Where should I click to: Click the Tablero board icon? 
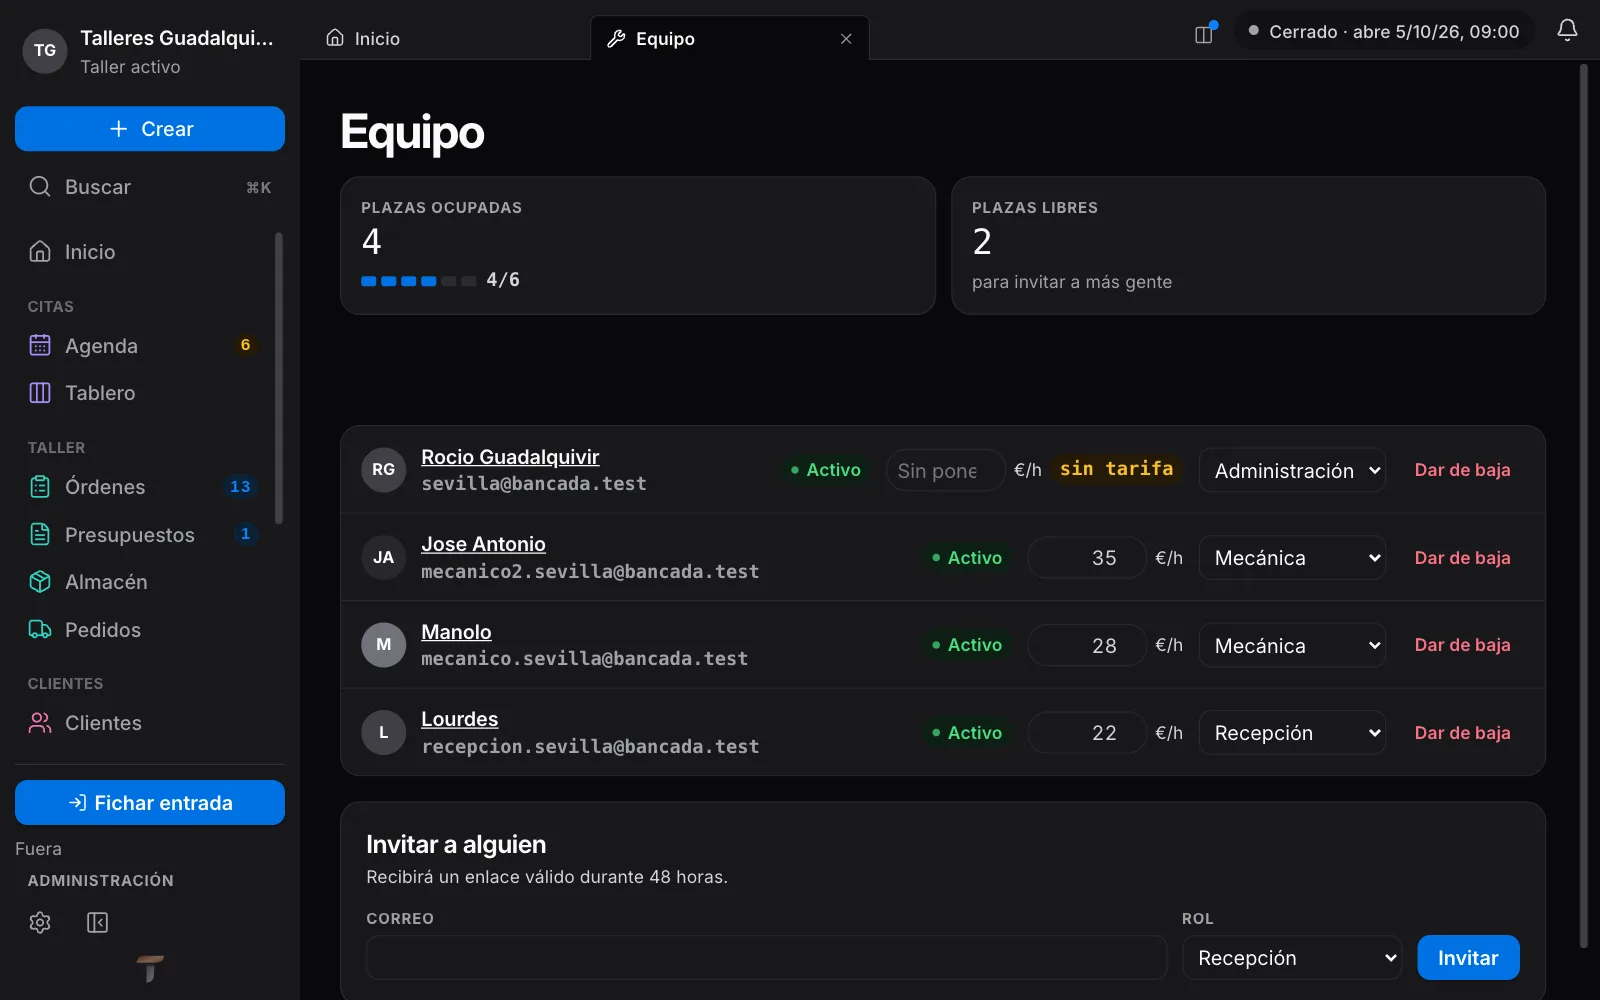tap(40, 393)
